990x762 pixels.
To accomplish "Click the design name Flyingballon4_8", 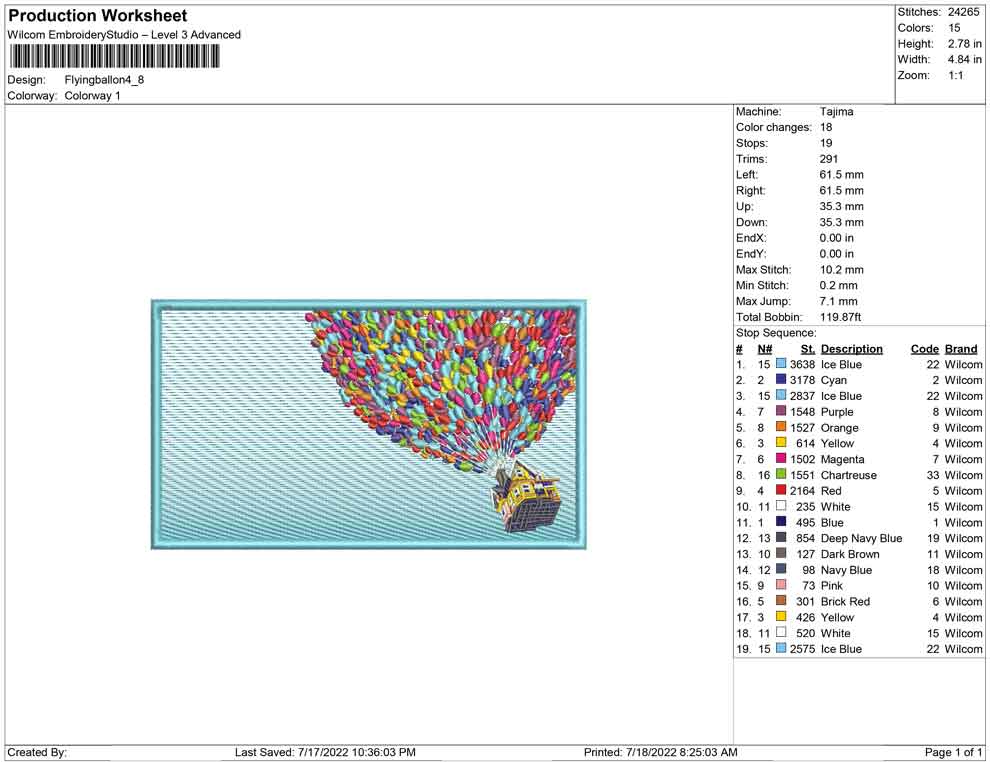I will [104, 80].
